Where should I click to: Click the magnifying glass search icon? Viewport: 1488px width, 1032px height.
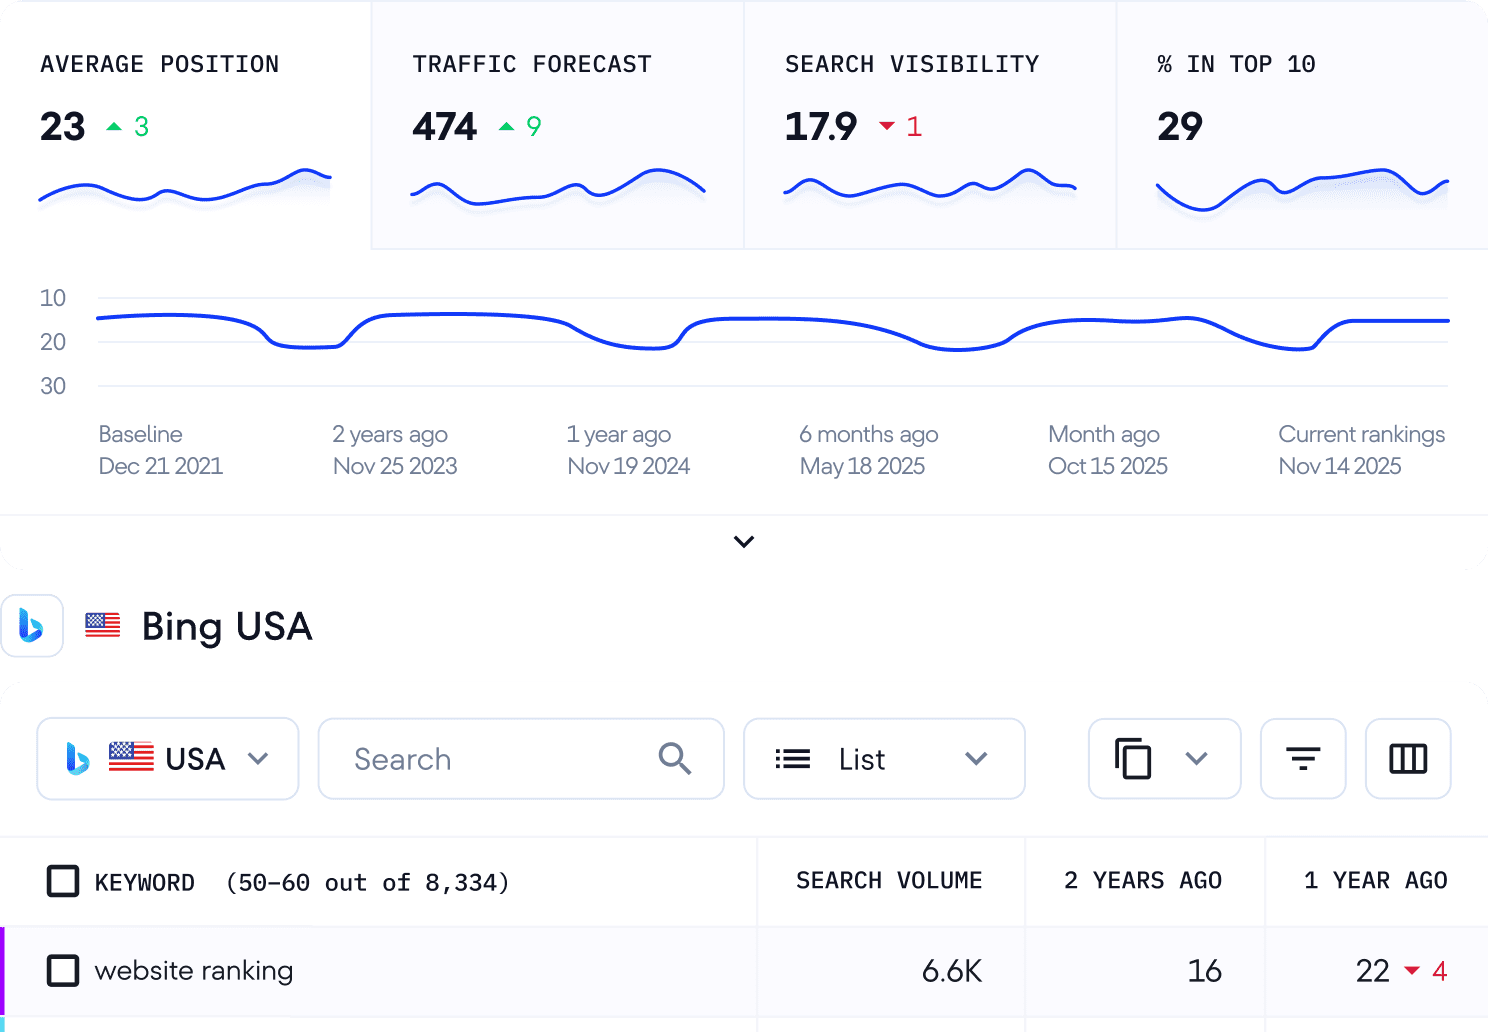coord(675,759)
